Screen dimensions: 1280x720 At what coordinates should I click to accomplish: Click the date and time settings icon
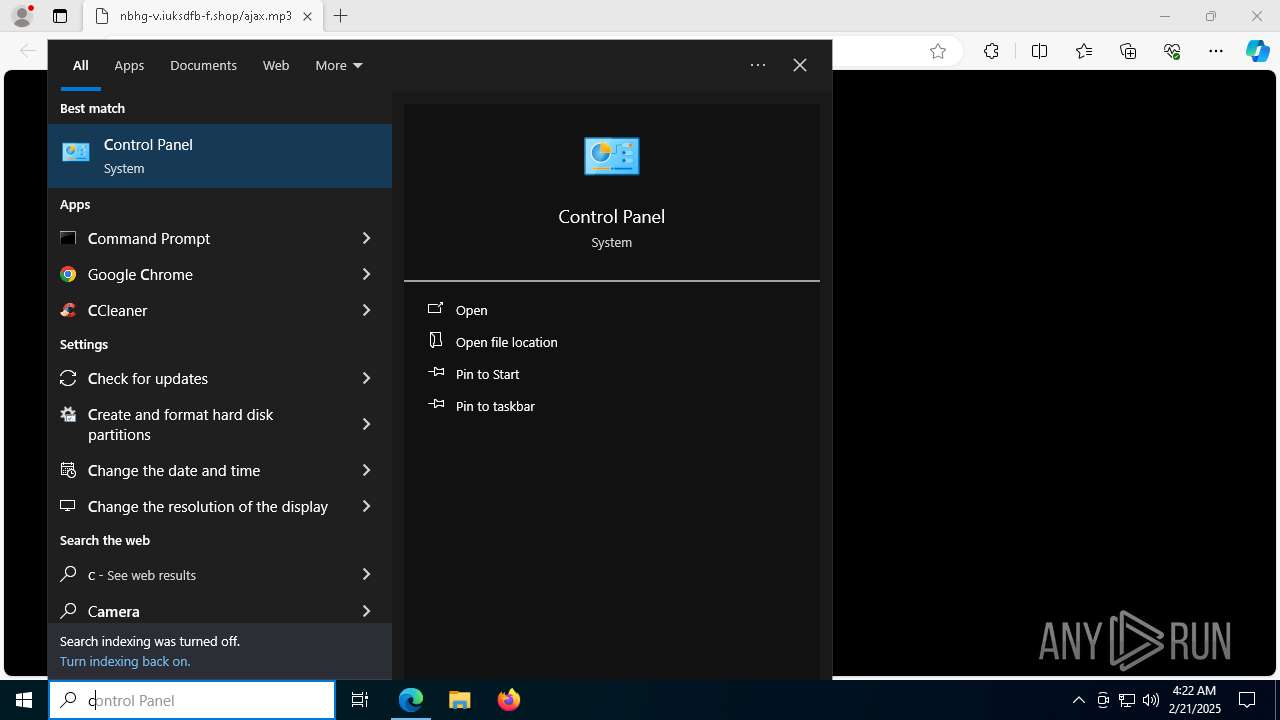point(68,470)
